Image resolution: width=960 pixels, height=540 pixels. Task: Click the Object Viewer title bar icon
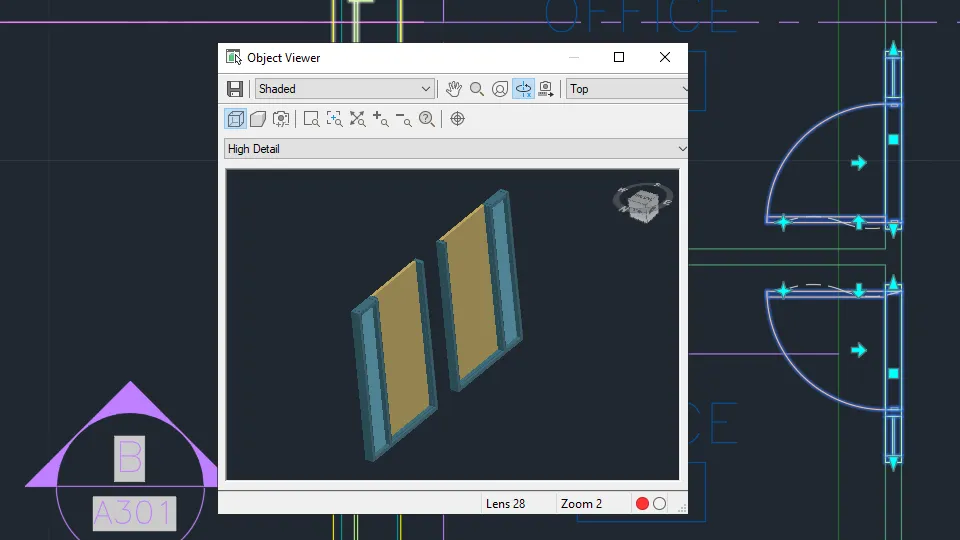click(x=233, y=57)
